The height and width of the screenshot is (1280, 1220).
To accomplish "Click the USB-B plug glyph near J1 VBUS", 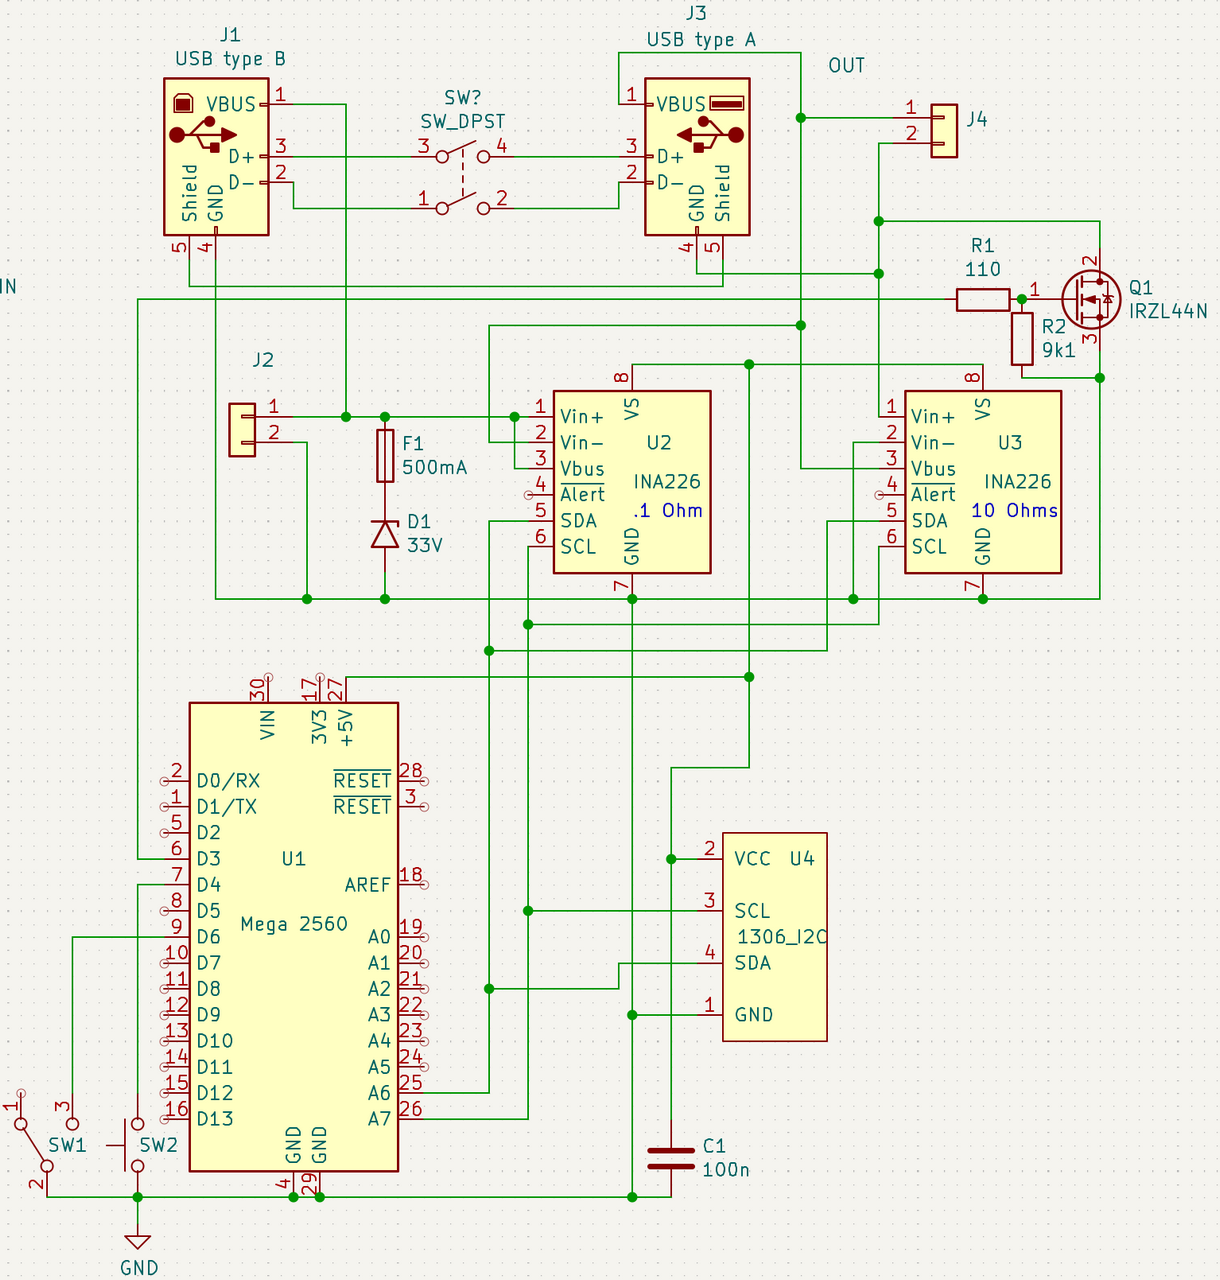I will [184, 103].
